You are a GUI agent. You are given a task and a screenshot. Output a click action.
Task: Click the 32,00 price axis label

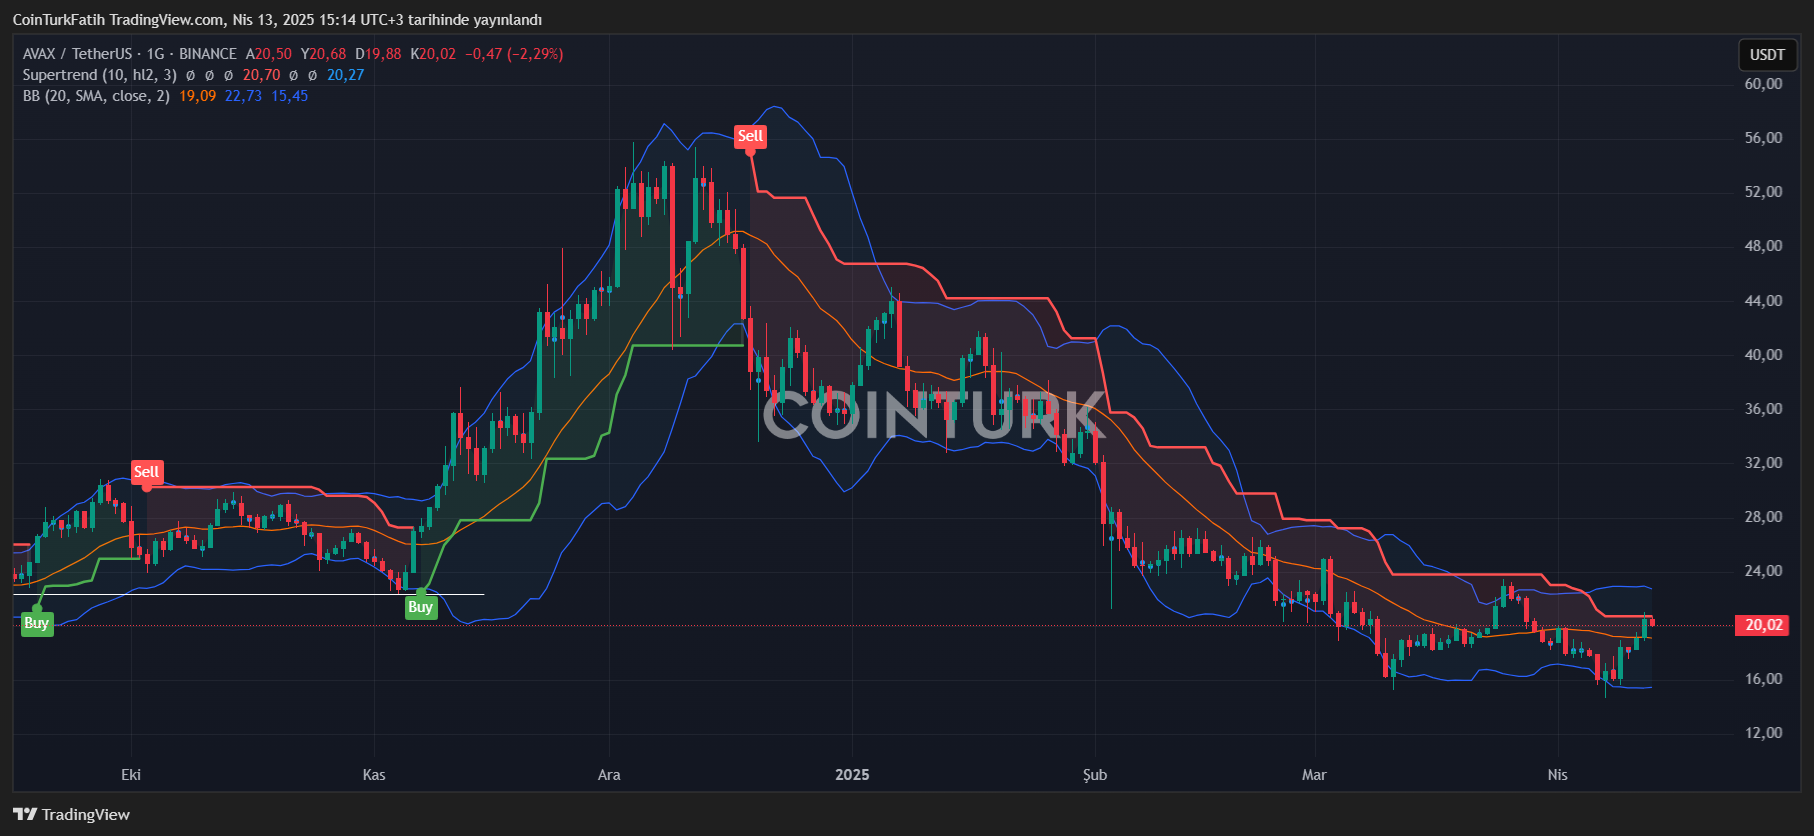[1763, 463]
